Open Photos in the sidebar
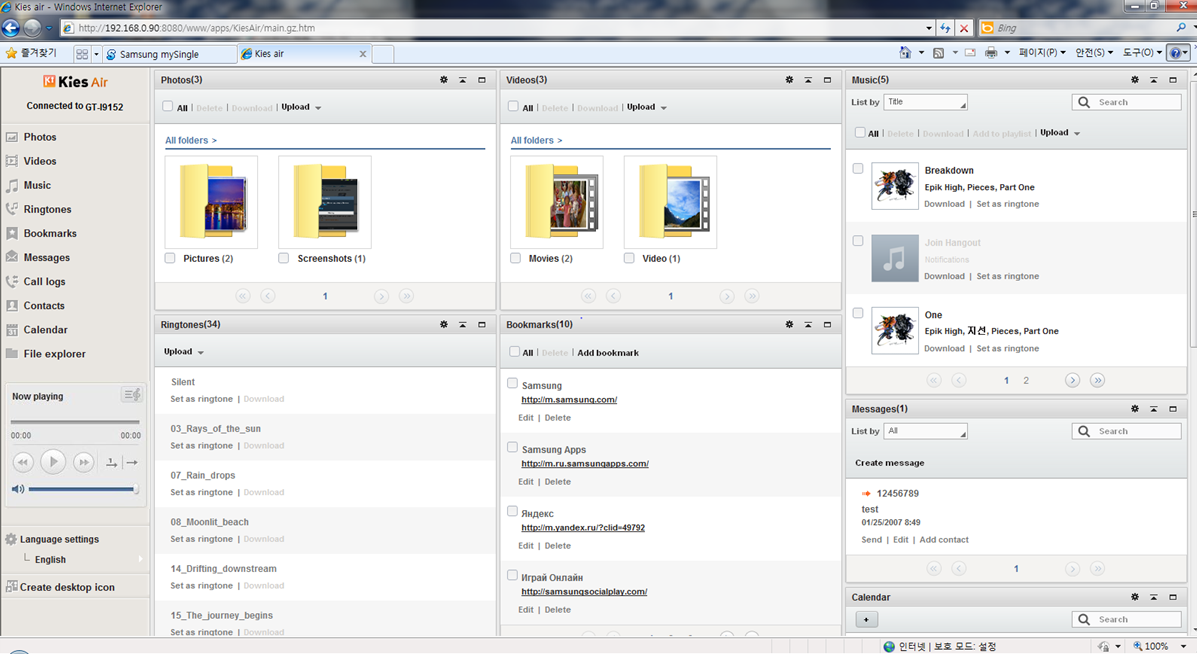 tap(40, 137)
